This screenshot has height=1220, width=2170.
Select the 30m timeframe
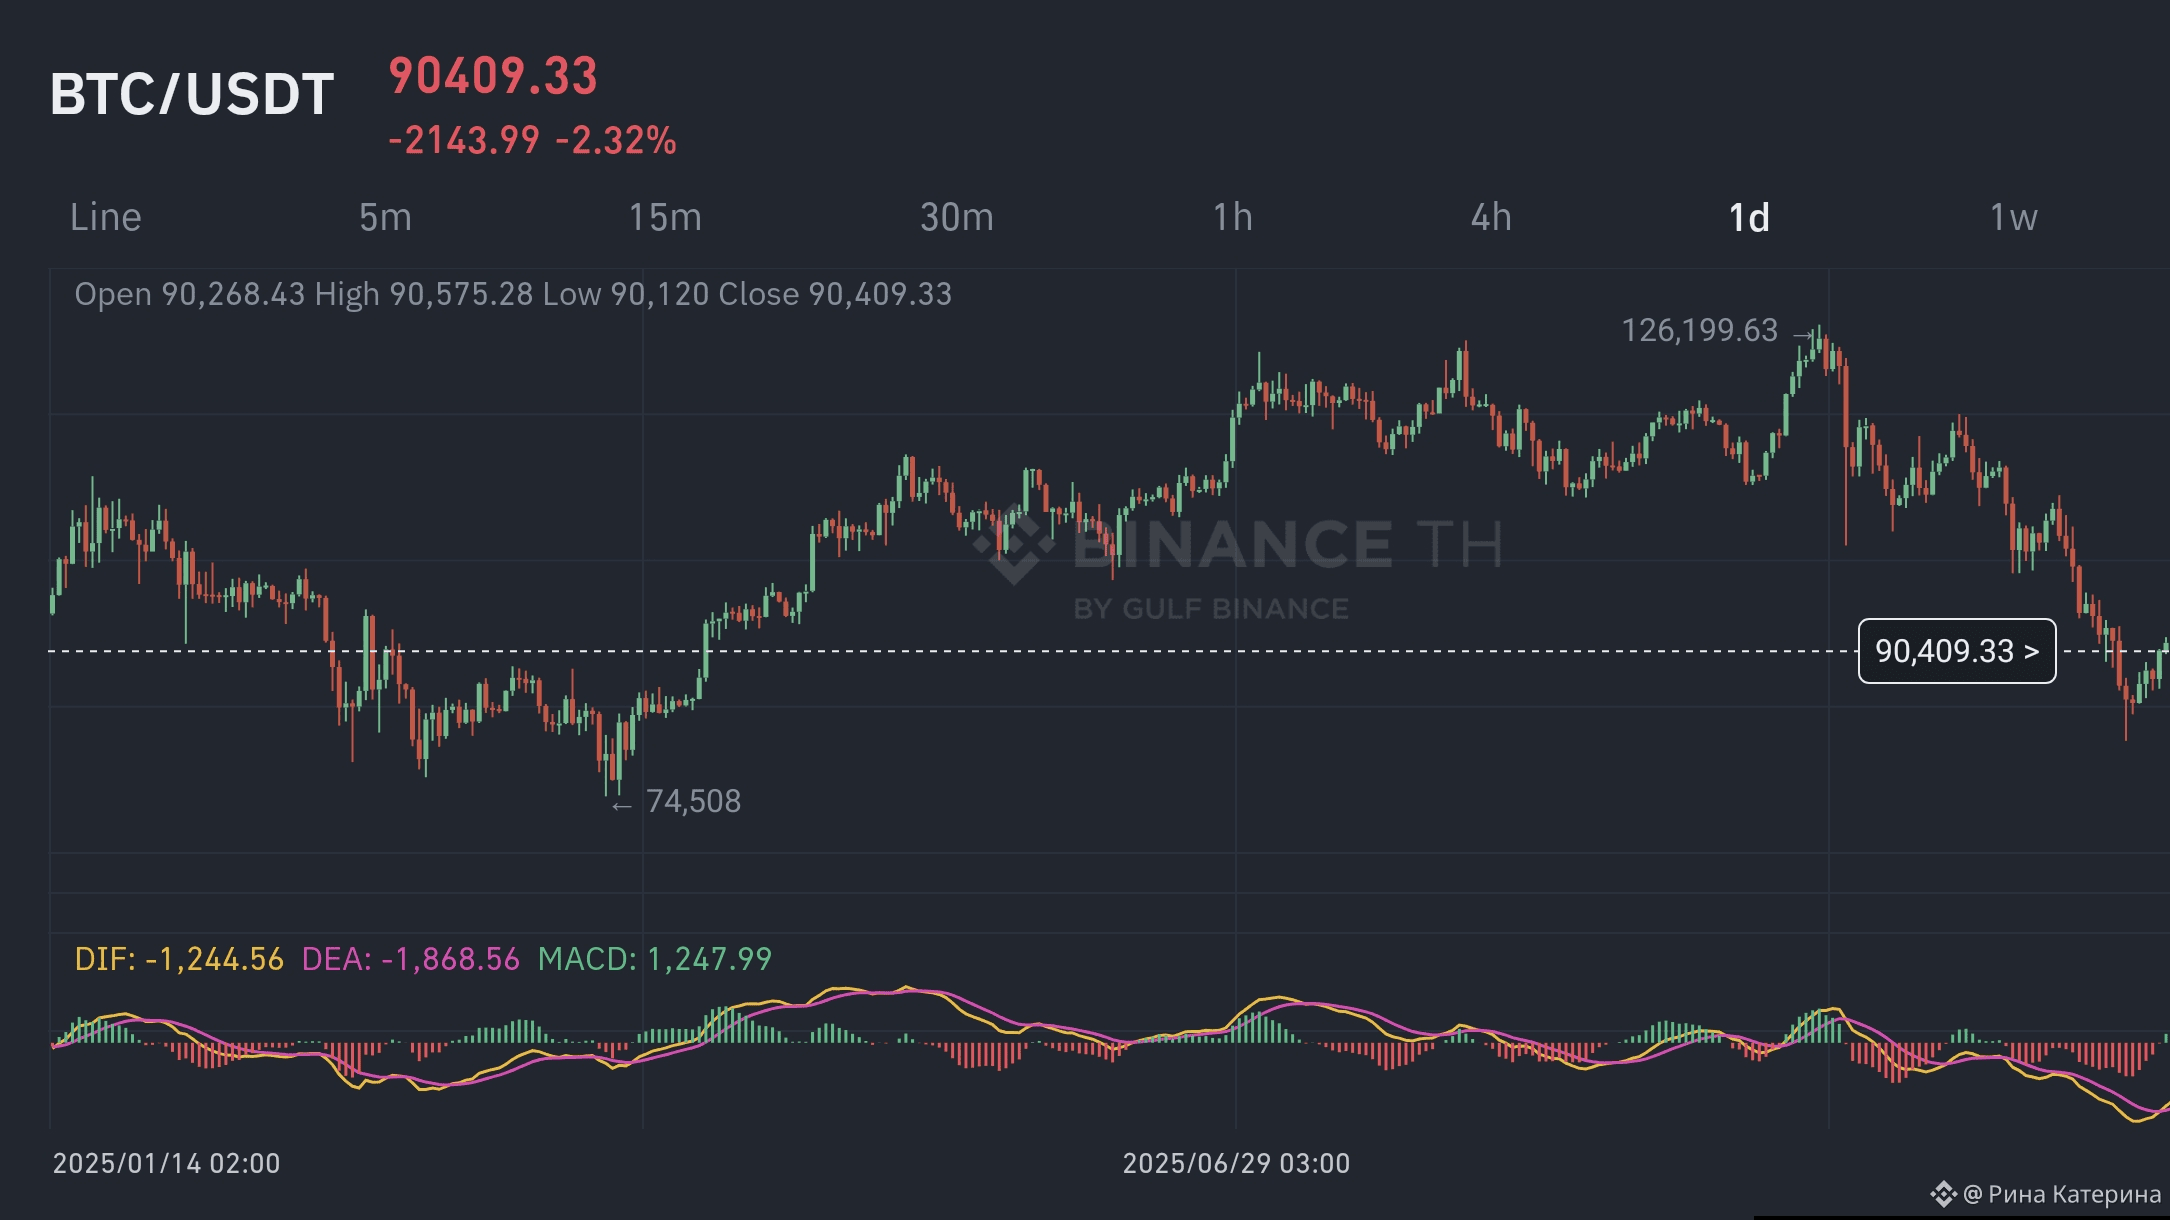click(x=957, y=217)
